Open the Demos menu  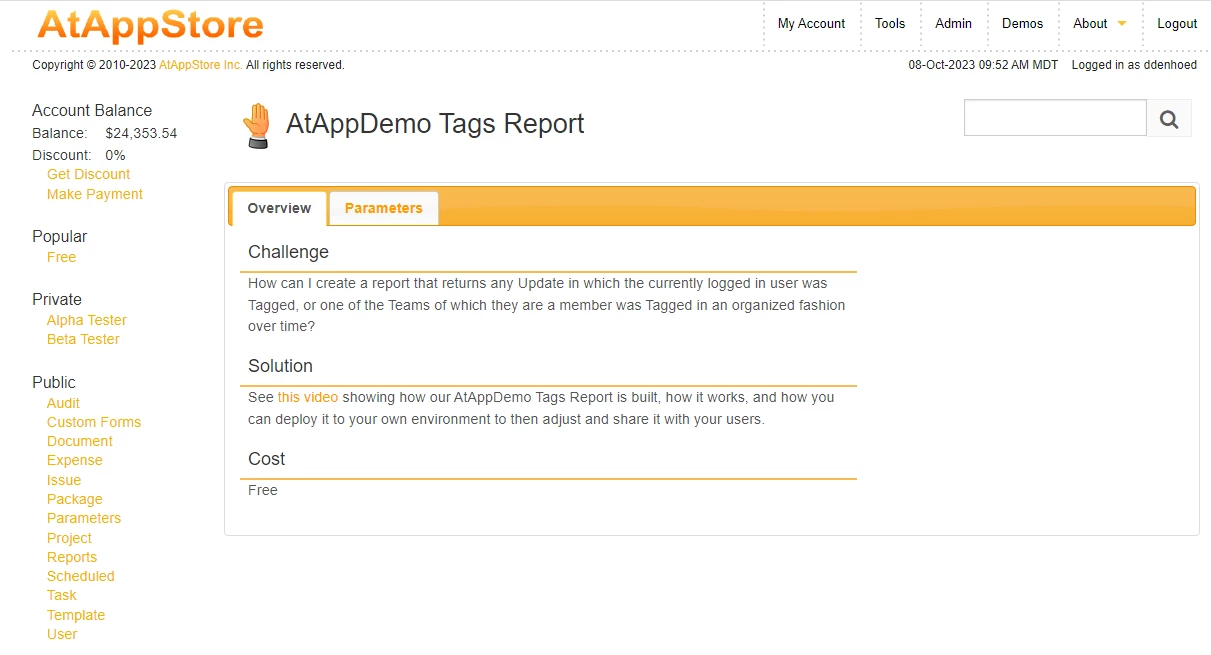click(1023, 24)
